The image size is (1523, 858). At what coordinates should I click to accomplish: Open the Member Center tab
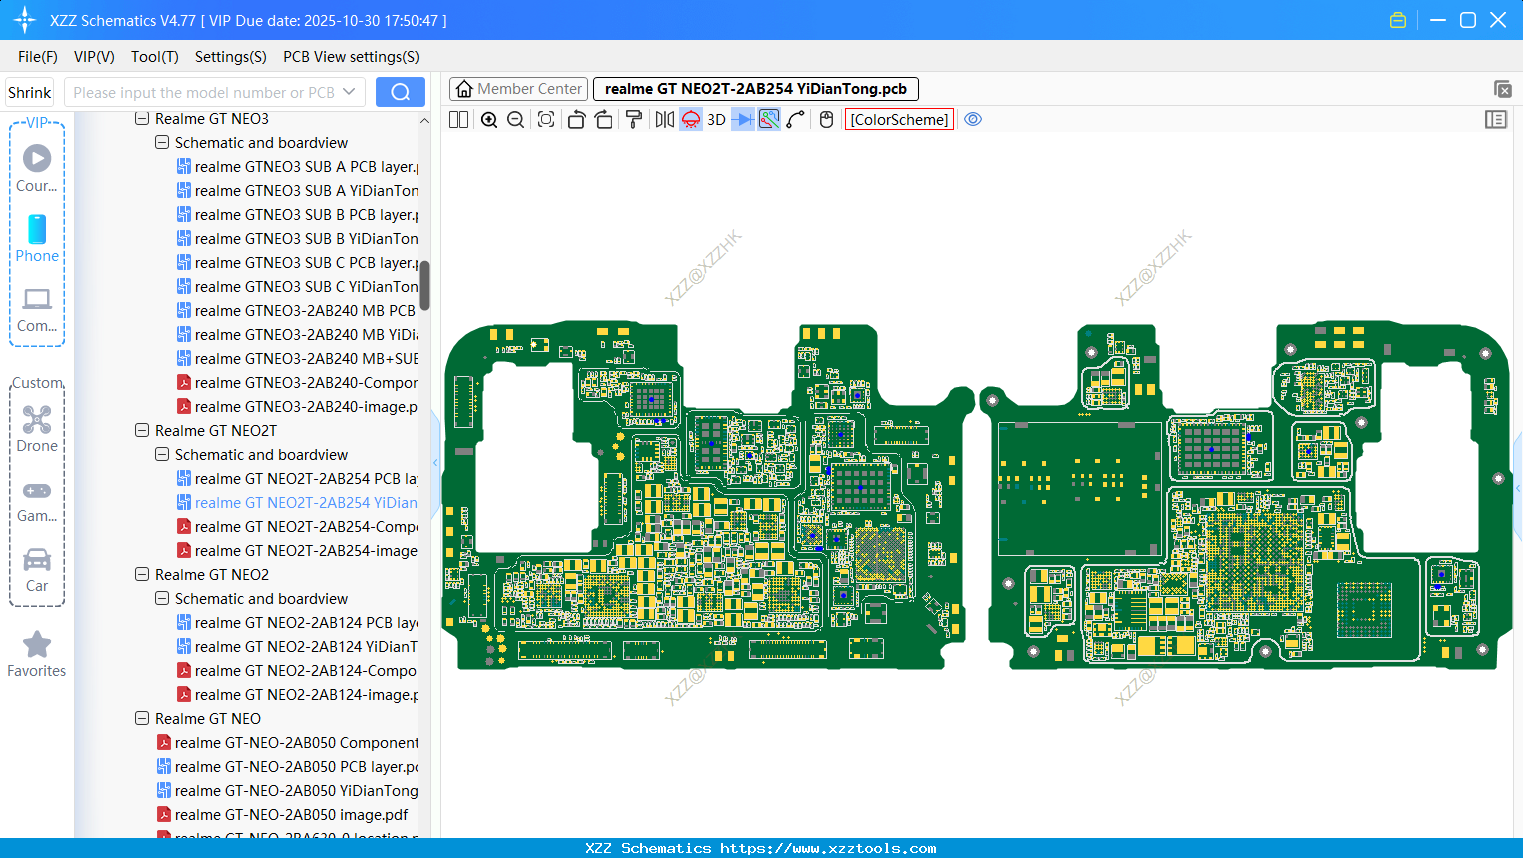[518, 89]
